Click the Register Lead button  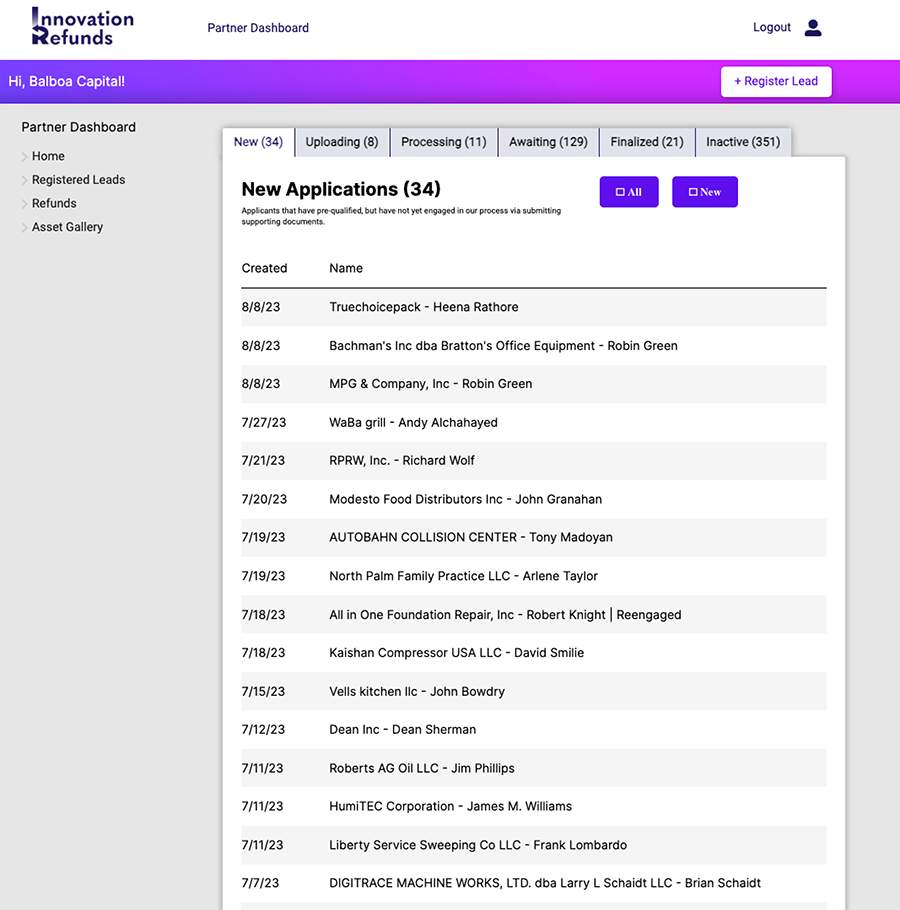776,82
